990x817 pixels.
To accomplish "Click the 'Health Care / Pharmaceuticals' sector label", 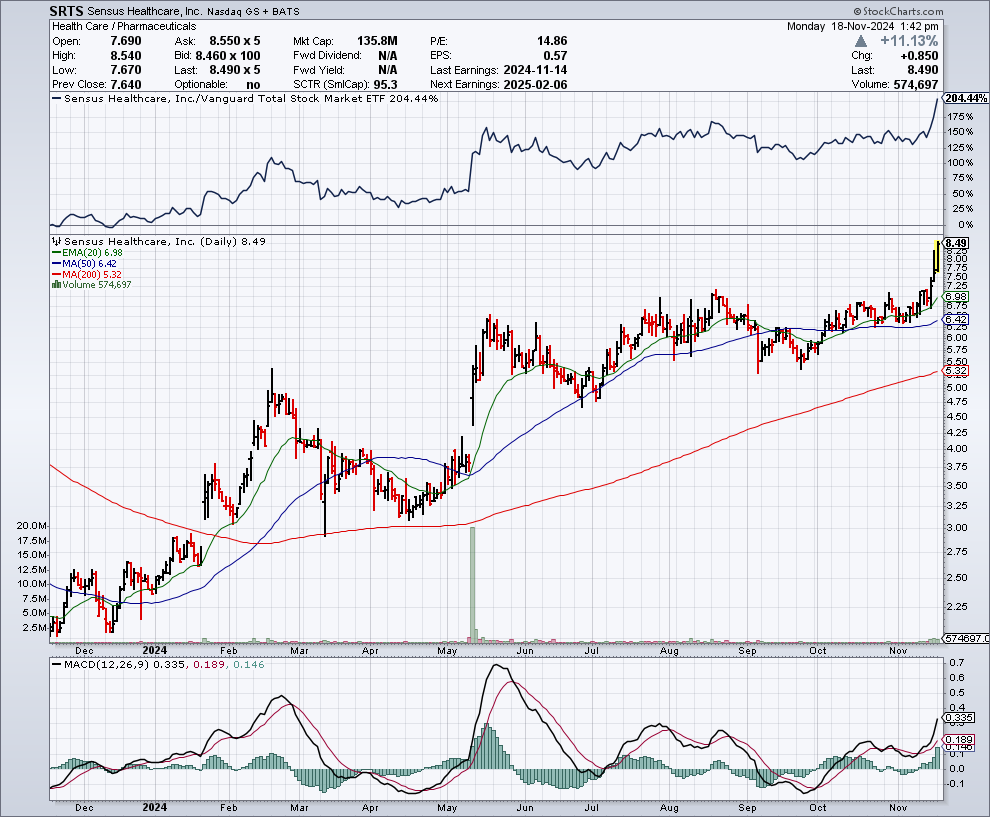I will [124, 27].
